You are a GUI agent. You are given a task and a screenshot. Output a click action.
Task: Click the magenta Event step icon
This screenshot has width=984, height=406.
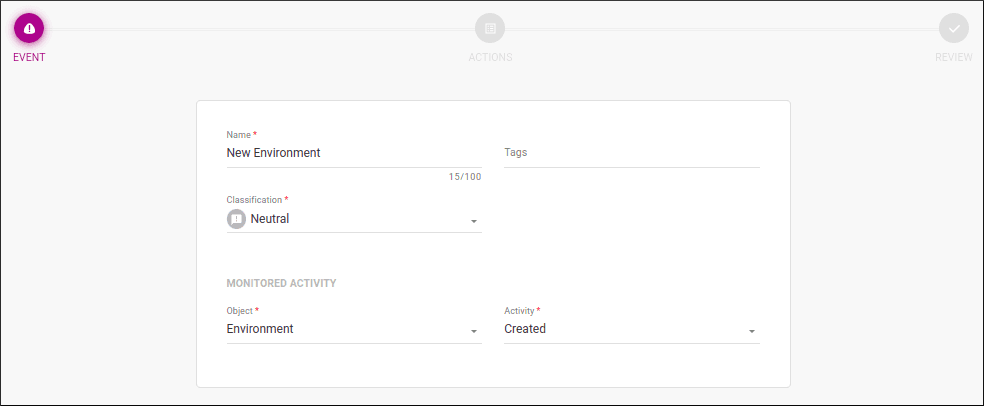(29, 28)
